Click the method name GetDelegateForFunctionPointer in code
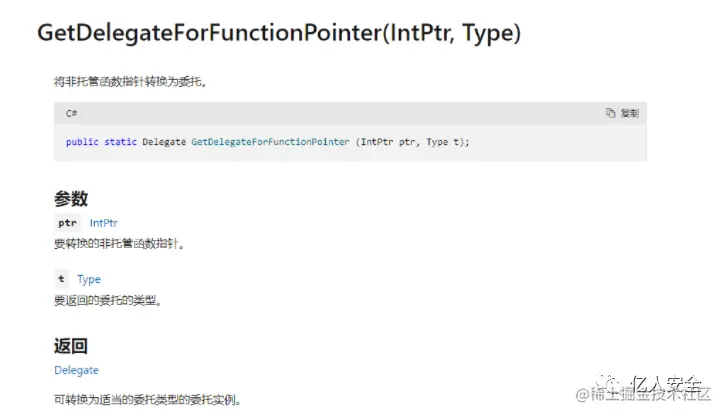 [270, 142]
